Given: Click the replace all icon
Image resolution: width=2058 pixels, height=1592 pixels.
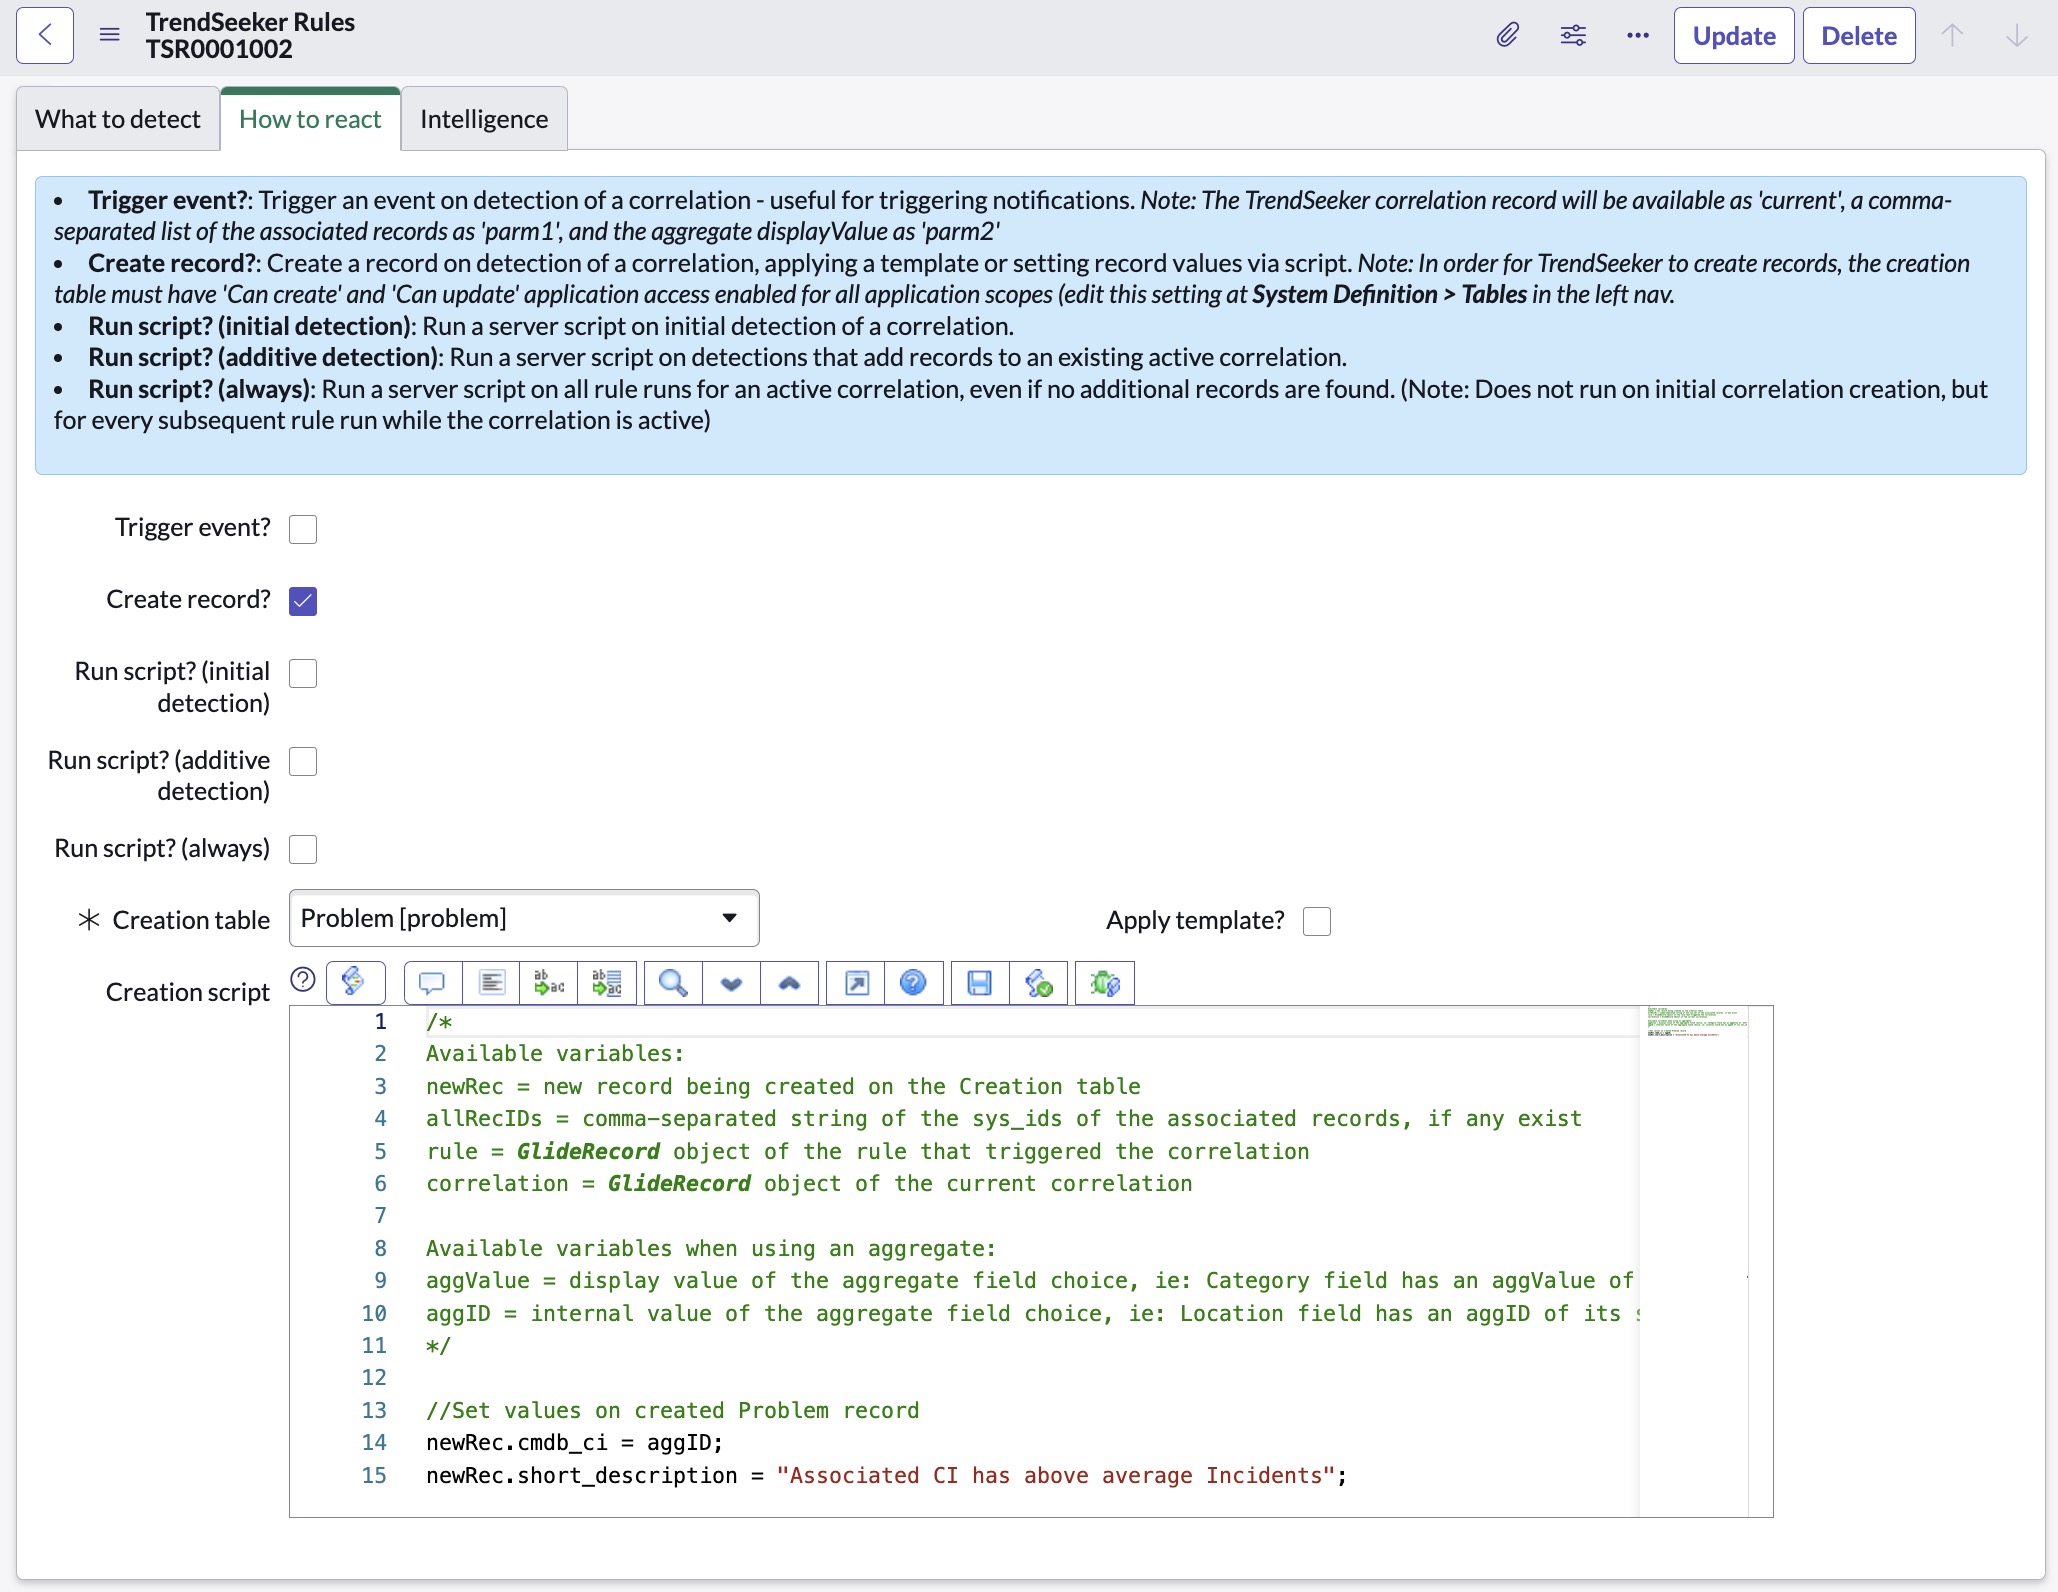Looking at the screenshot, I should tap(607, 983).
